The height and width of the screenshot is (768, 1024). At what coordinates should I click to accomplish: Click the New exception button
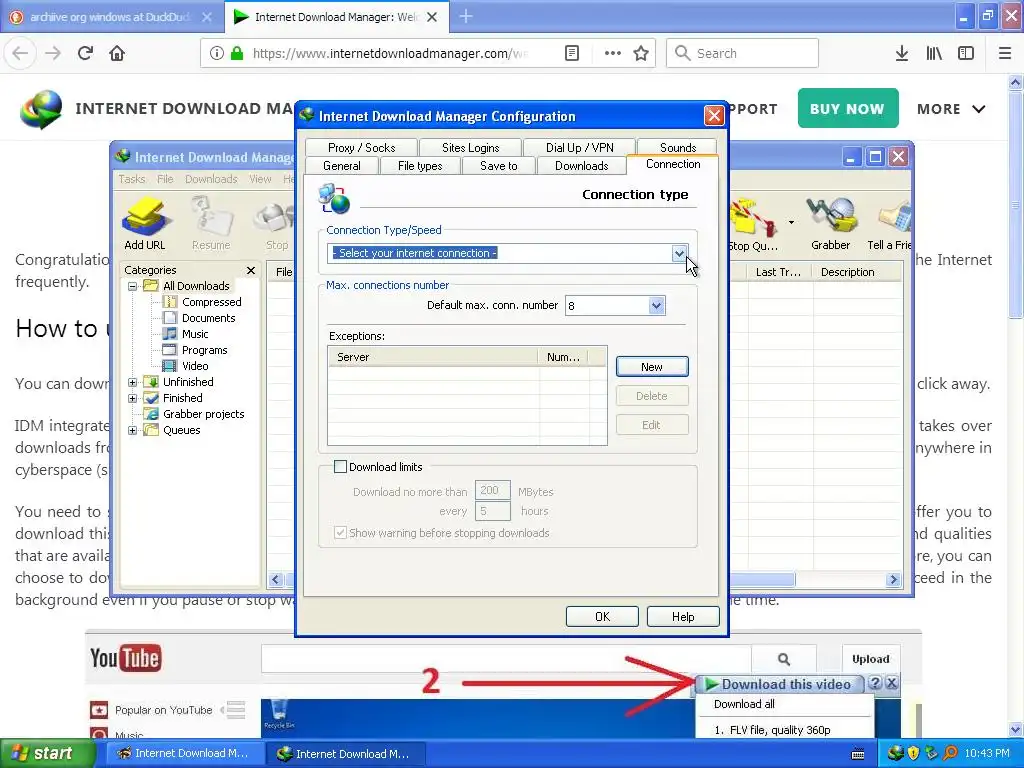tap(652, 367)
